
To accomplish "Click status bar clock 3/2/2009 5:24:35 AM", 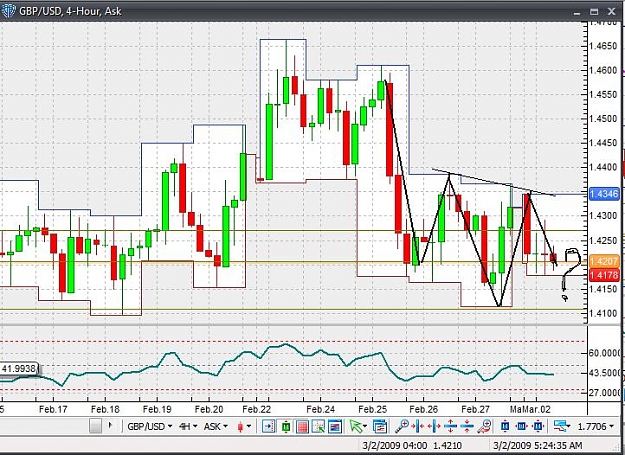I will 538,445.
